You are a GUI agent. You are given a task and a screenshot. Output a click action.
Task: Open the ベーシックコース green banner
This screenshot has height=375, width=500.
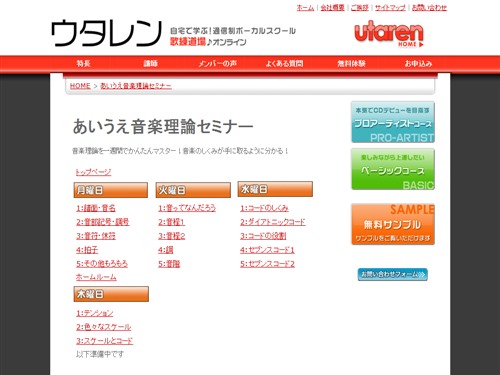pyautogui.click(x=393, y=169)
